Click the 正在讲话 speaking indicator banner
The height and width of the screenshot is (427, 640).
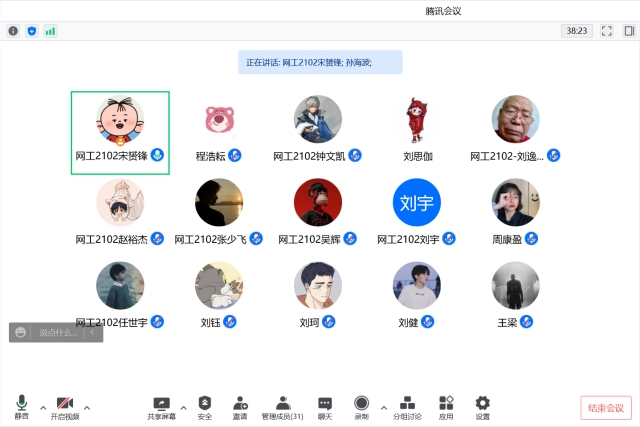click(x=320, y=62)
